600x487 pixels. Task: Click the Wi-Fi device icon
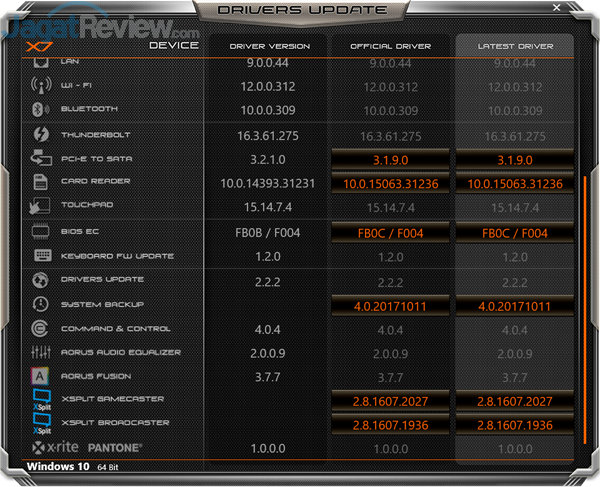tap(41, 86)
